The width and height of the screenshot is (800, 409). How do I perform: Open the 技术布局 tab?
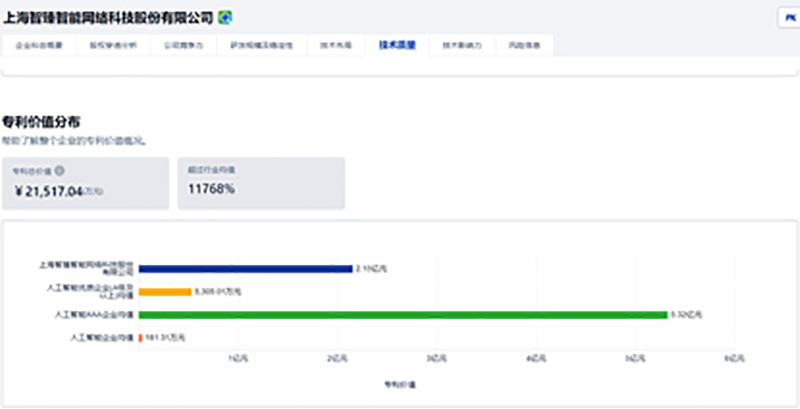click(334, 45)
